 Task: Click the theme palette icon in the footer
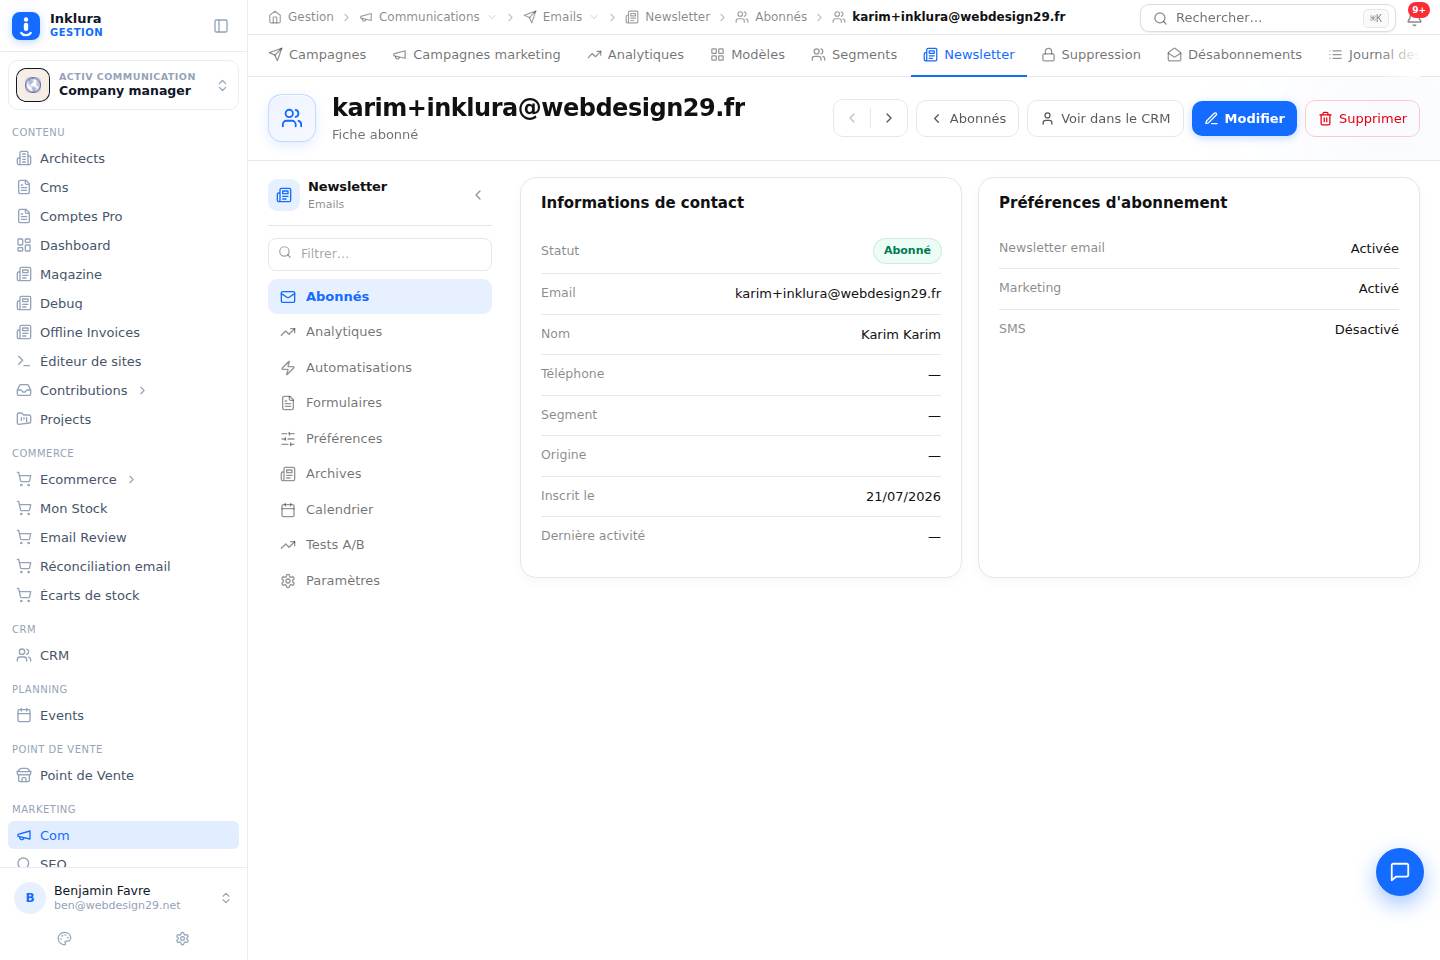coord(65,938)
